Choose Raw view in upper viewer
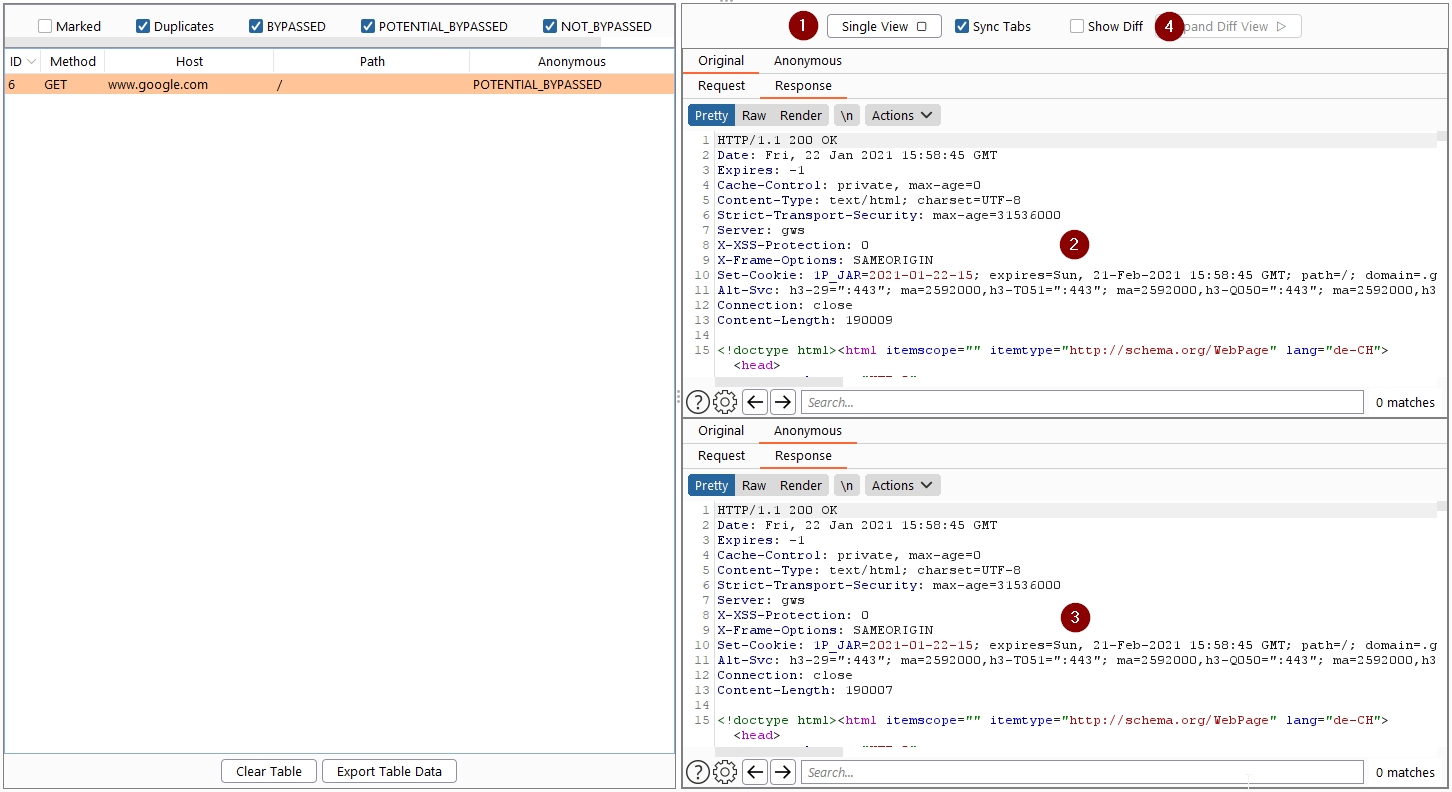Image resolution: width=1452 pixels, height=792 pixels. 754,115
